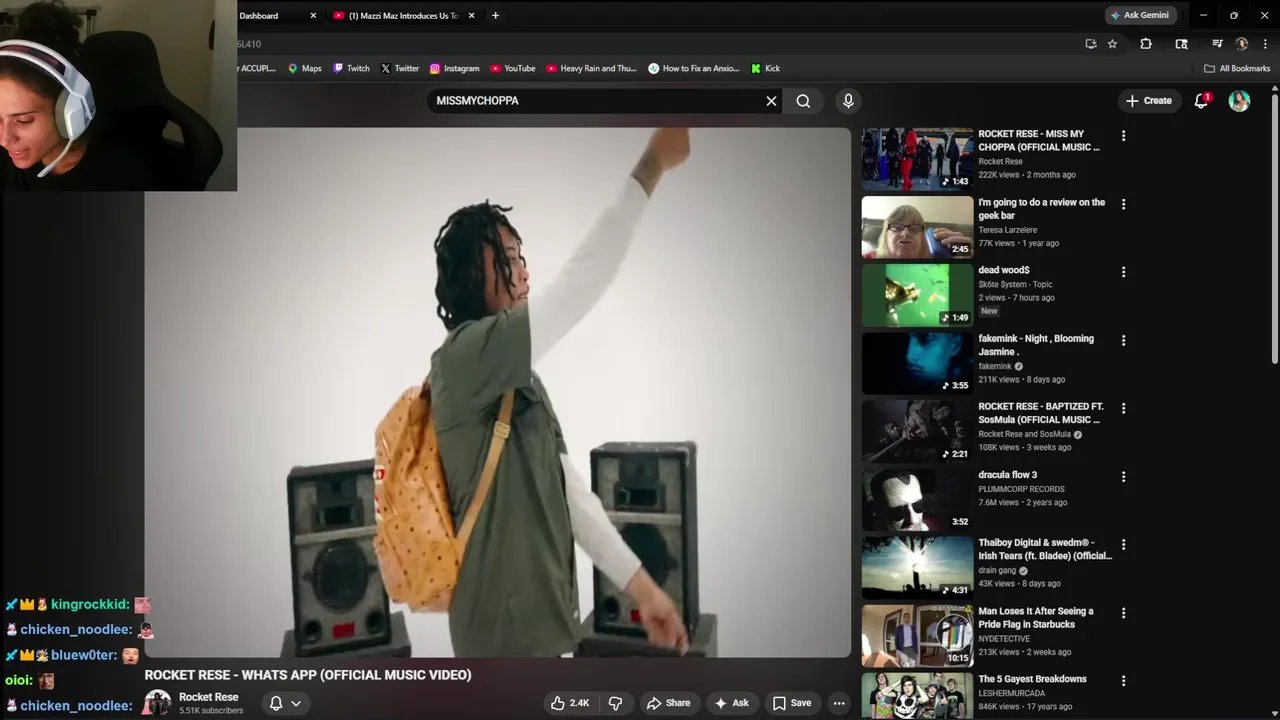Open the geek bar review thumbnail
Image resolution: width=1280 pixels, height=720 pixels.
917,226
